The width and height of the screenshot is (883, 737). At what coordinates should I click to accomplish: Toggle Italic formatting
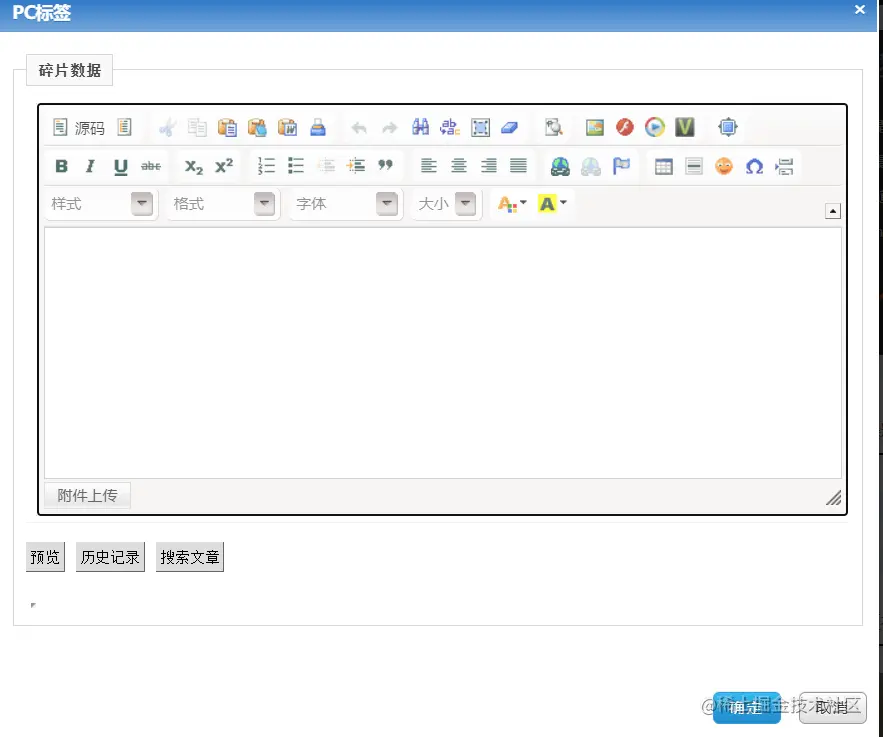(90, 166)
